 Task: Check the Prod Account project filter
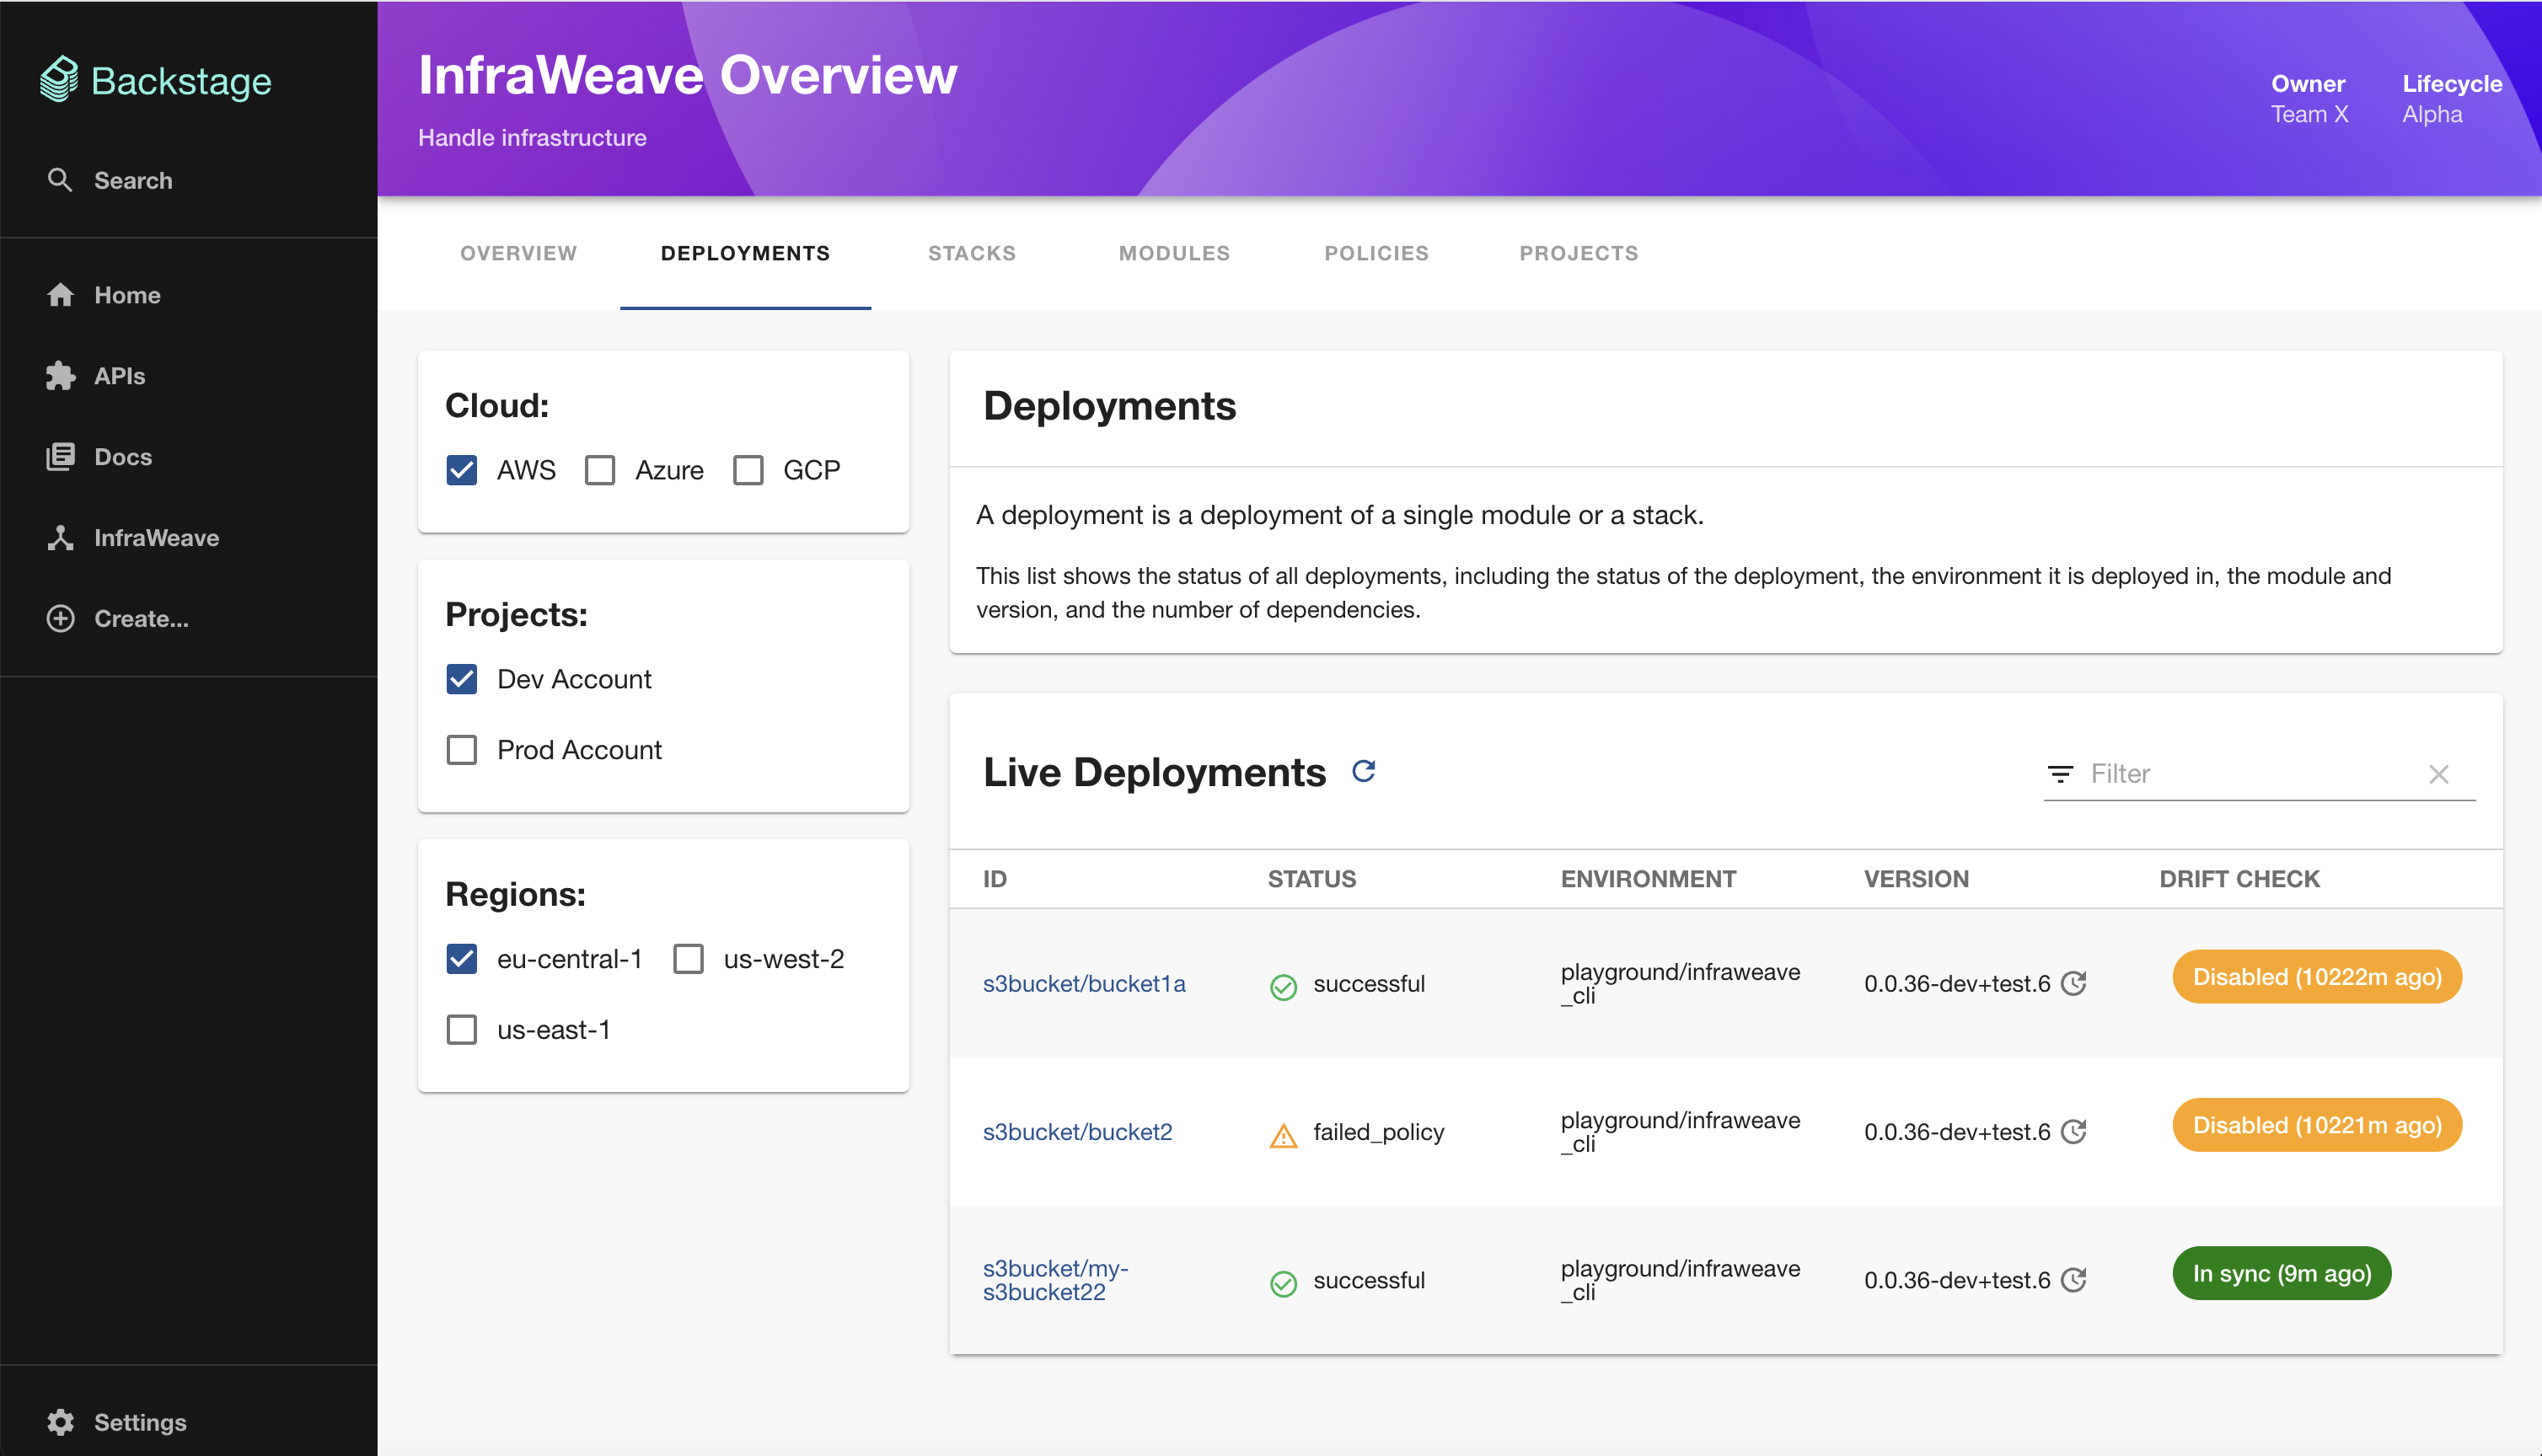(461, 749)
